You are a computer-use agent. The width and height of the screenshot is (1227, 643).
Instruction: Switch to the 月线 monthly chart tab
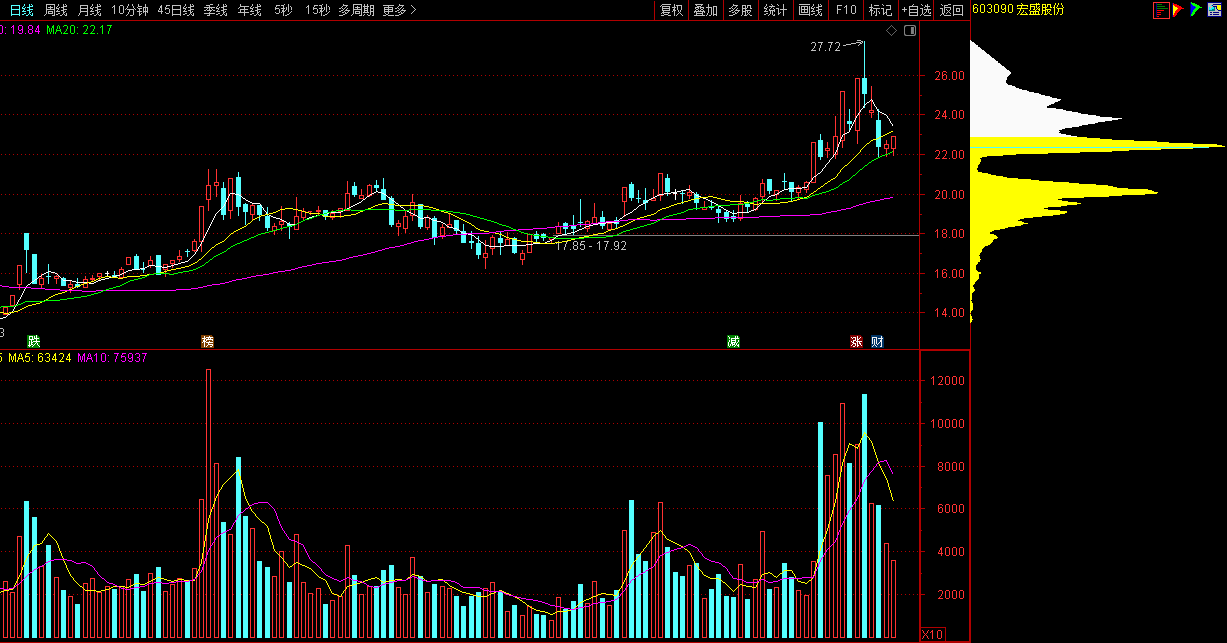90,10
